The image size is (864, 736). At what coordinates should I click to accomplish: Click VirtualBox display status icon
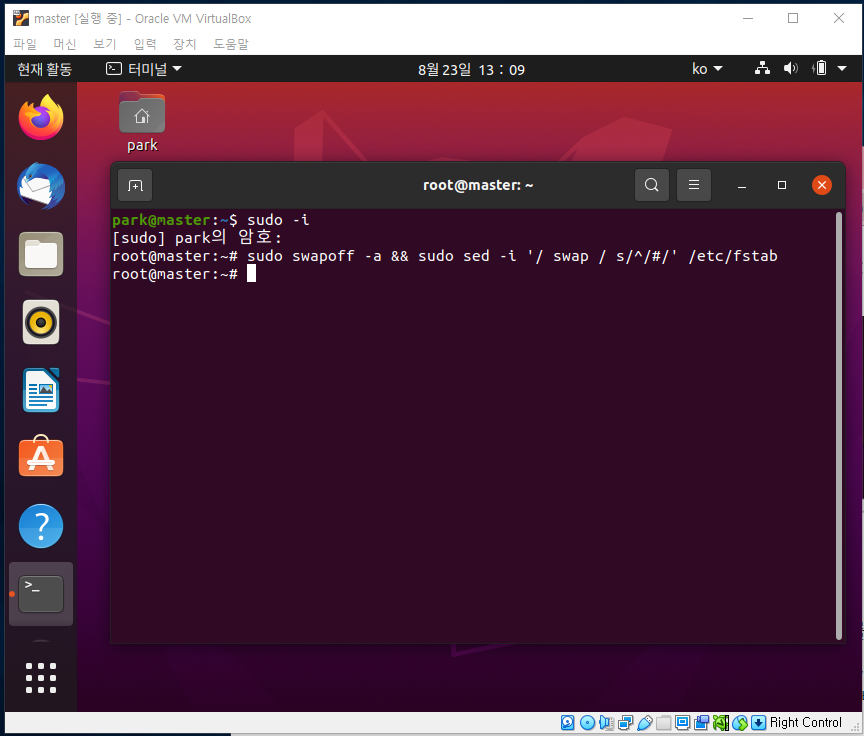coord(682,722)
